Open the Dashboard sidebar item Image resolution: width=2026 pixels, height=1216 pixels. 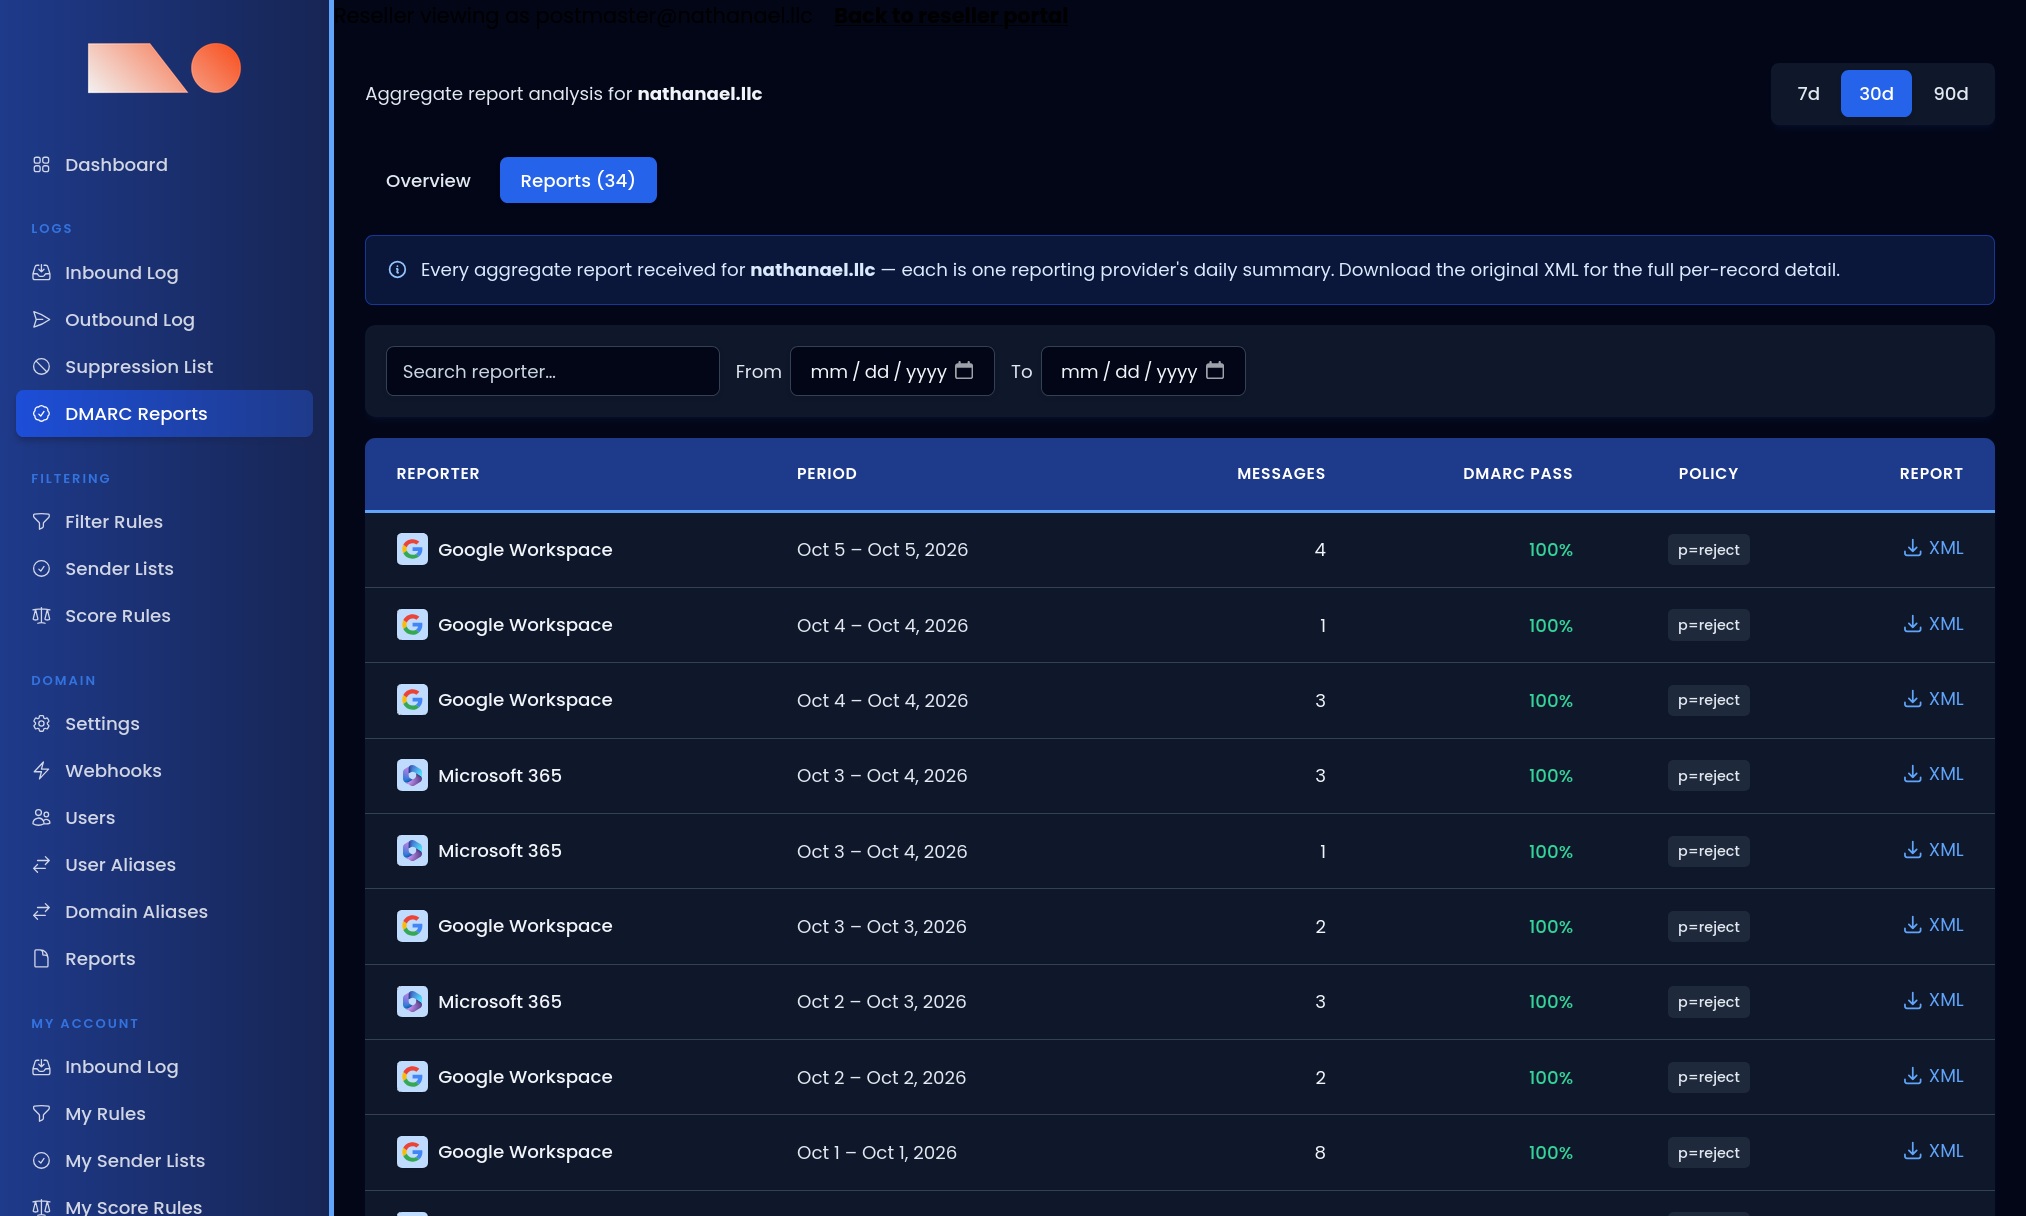tap(164, 165)
